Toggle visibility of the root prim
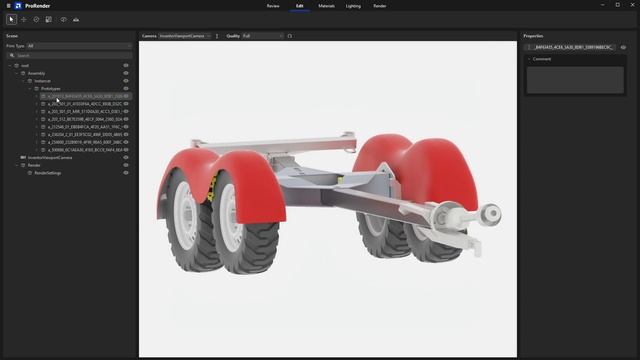This screenshot has width=640, height=360. click(x=126, y=65)
